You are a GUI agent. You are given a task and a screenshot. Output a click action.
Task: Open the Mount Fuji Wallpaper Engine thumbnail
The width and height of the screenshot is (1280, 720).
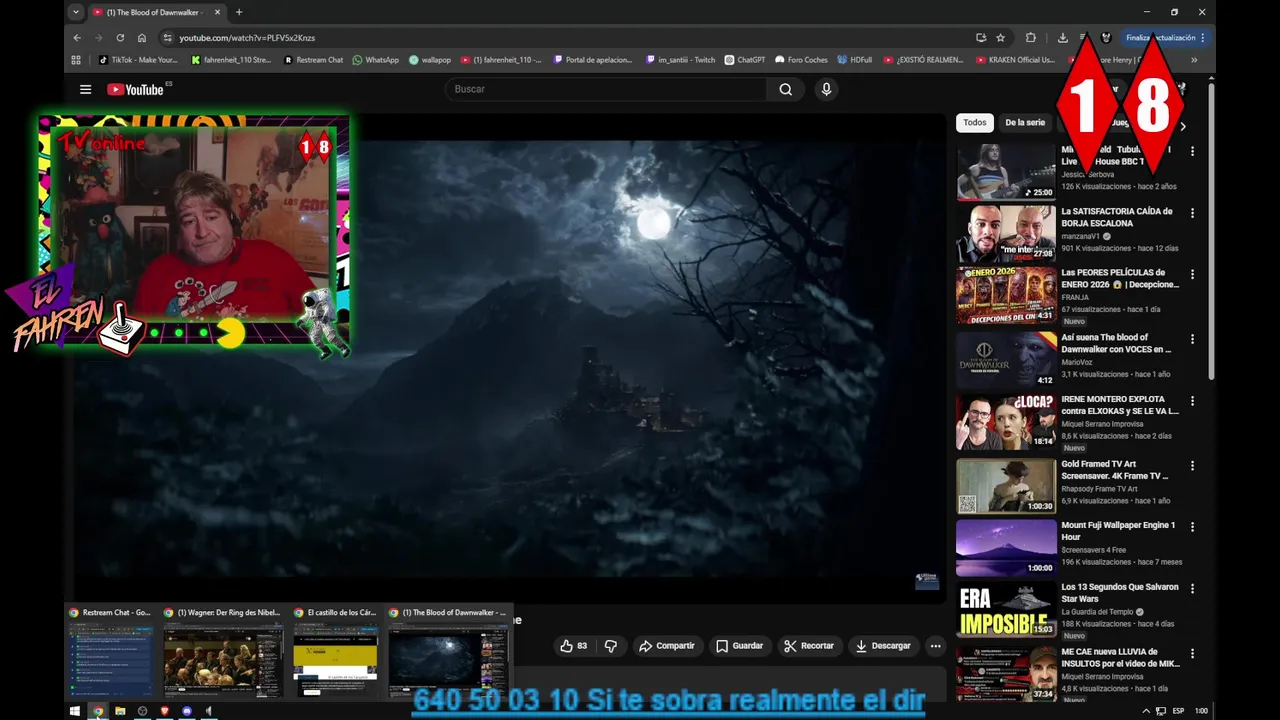[1006, 547]
